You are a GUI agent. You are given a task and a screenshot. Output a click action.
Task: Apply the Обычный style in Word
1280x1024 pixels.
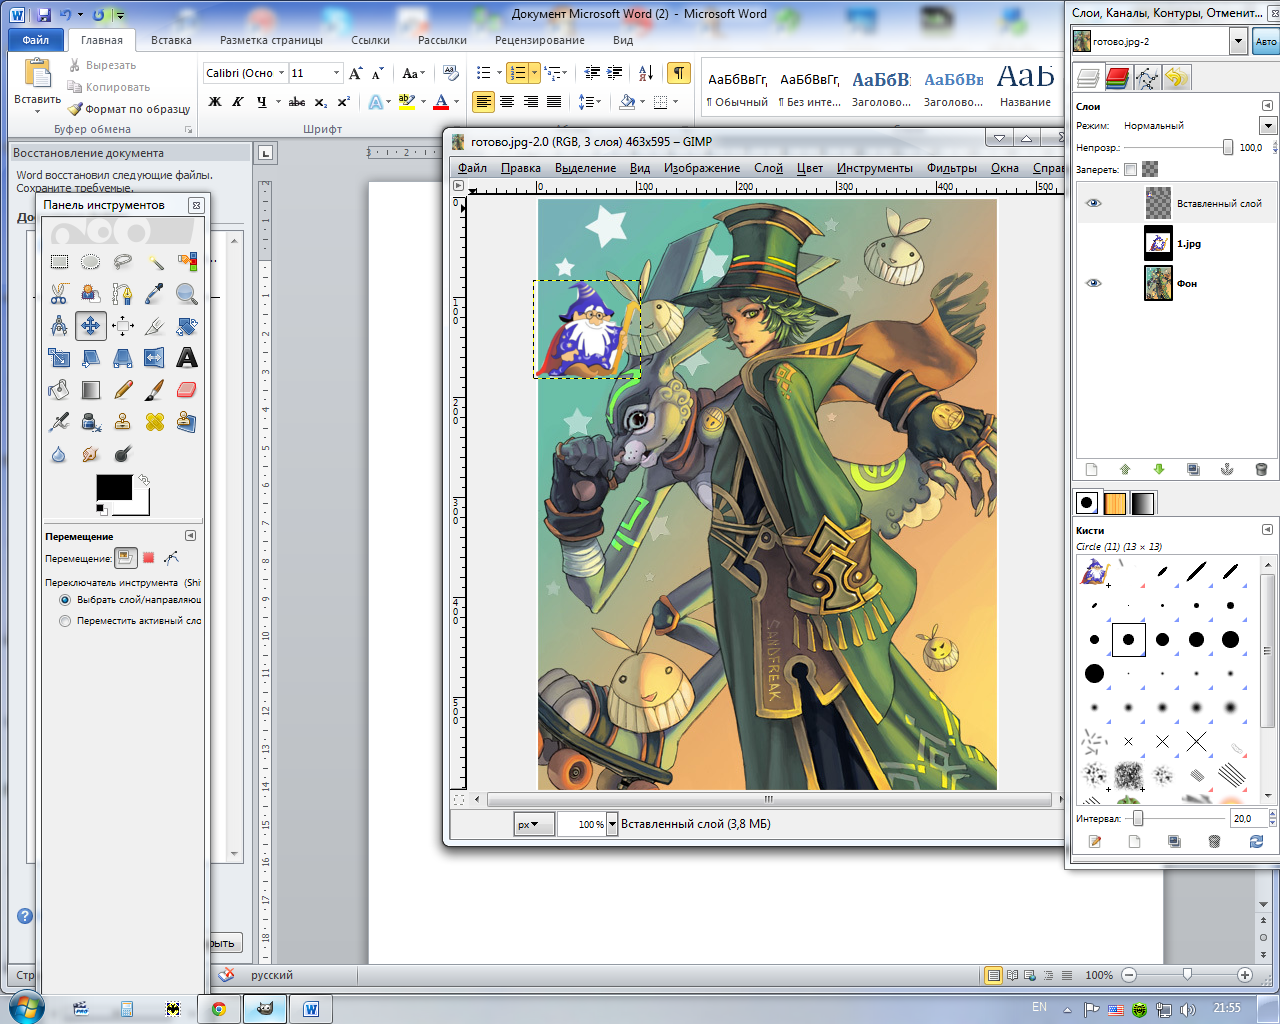click(737, 88)
